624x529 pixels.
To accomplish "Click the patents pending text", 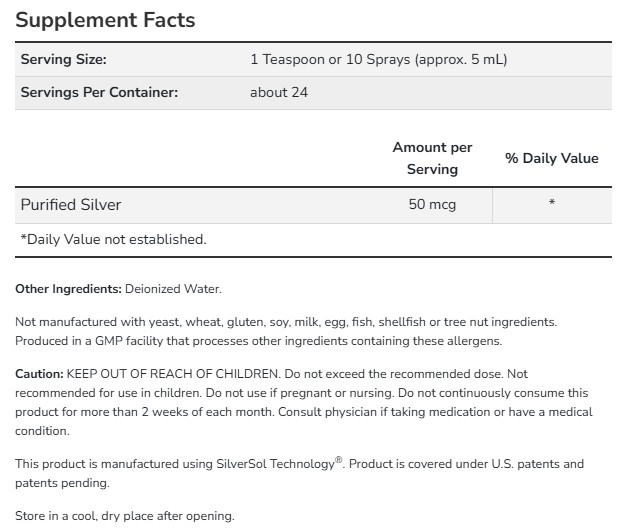I will point(62,482).
